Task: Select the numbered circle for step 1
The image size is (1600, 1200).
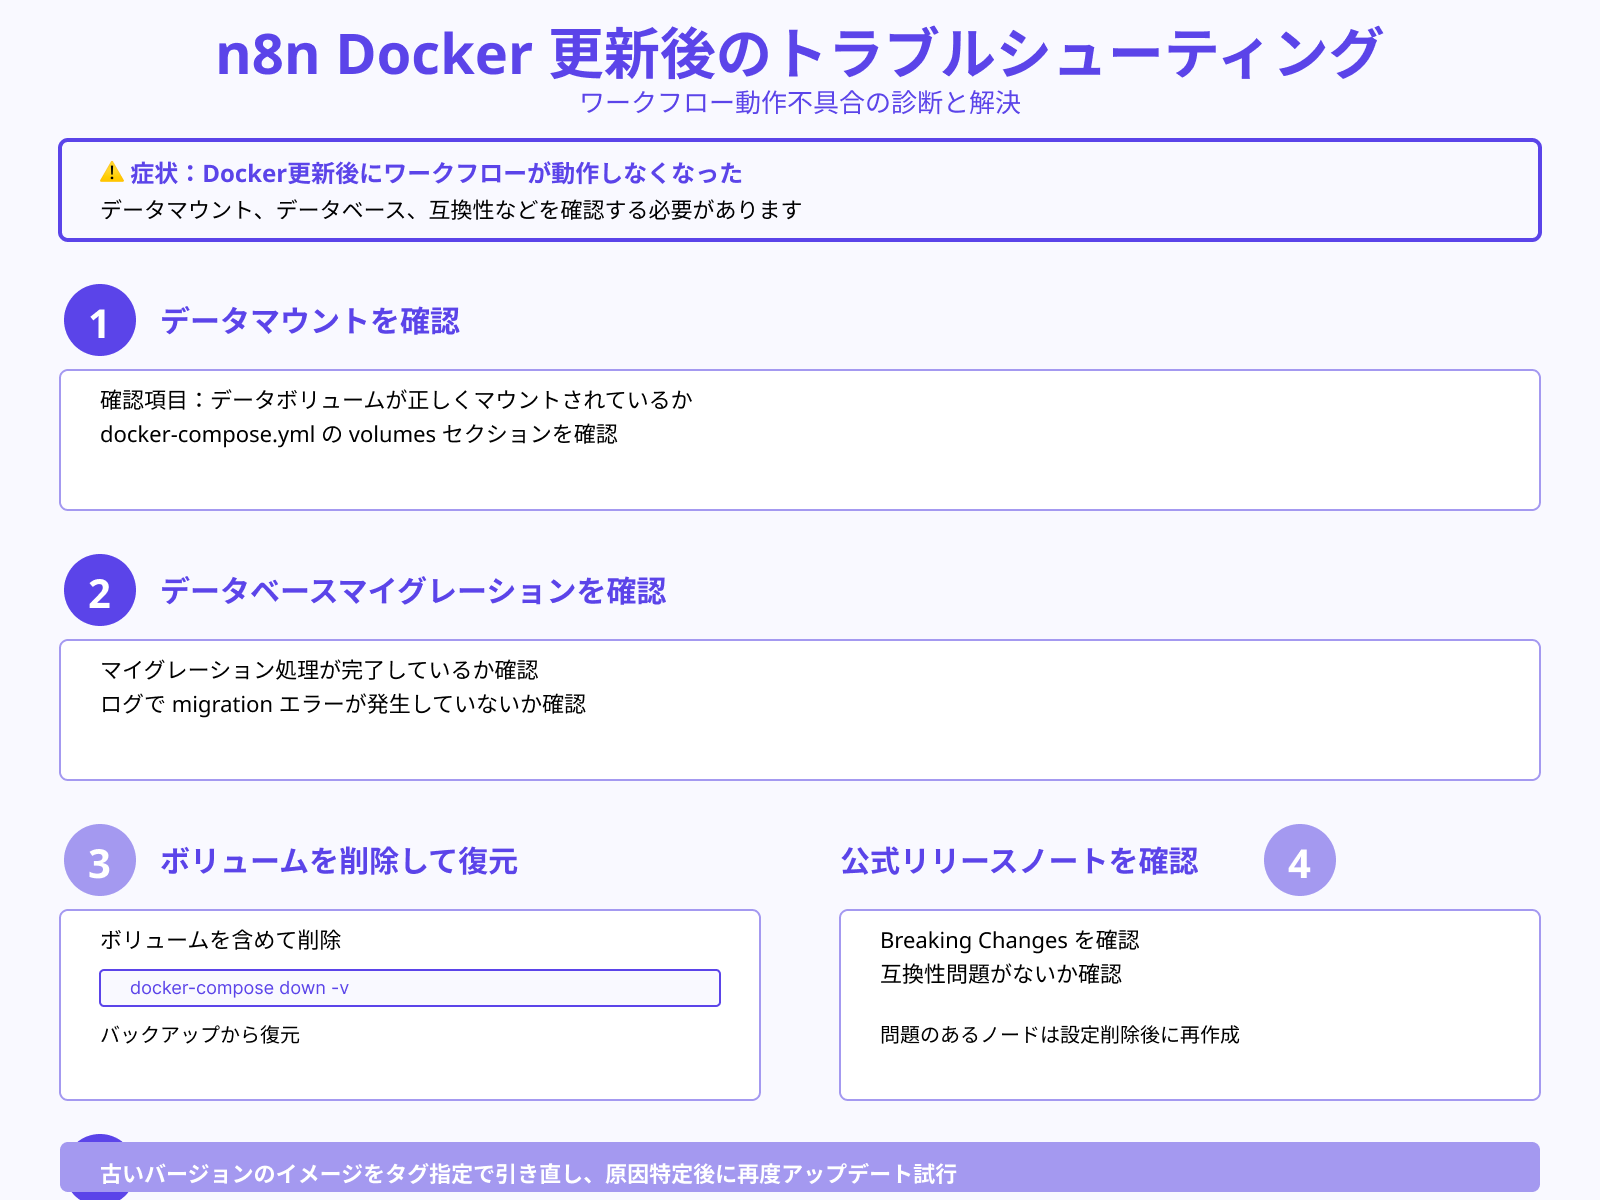Action: tap(99, 322)
